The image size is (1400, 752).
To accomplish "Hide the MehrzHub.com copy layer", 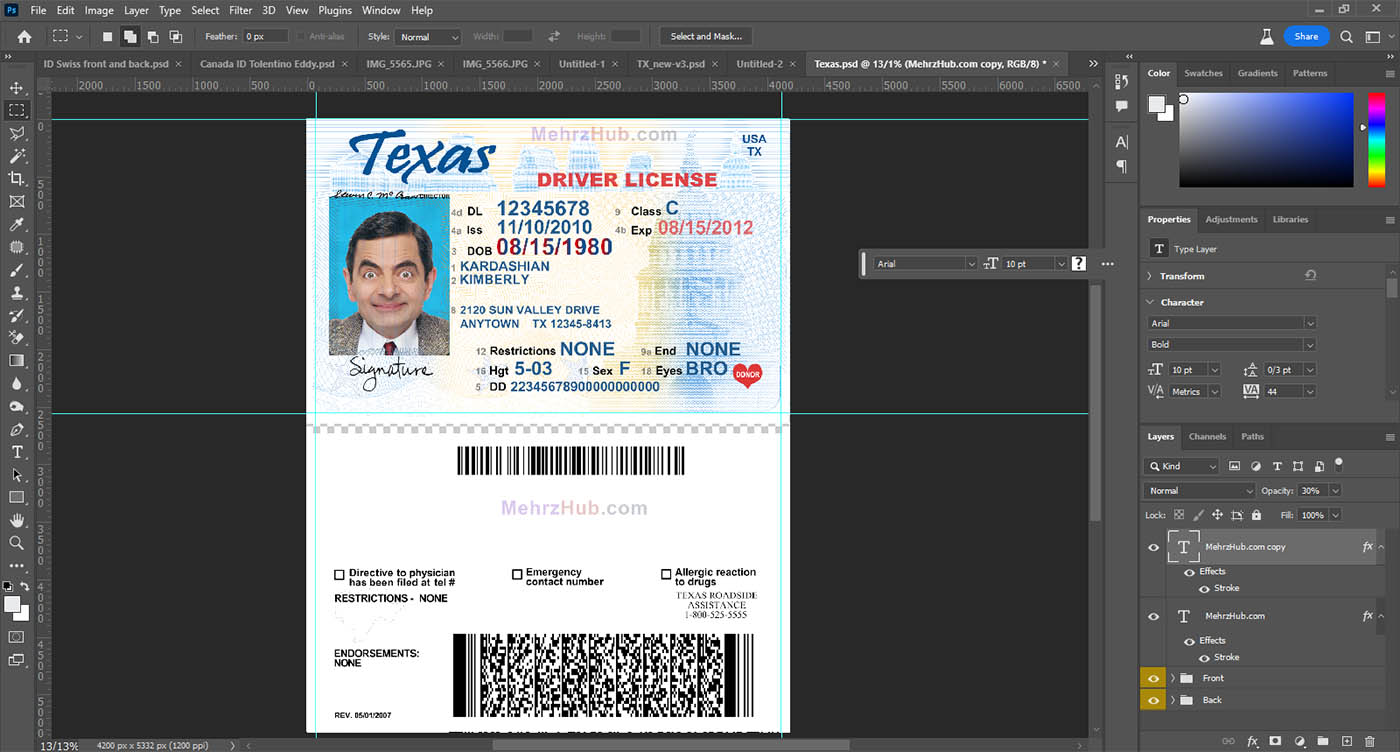I will [x=1153, y=547].
